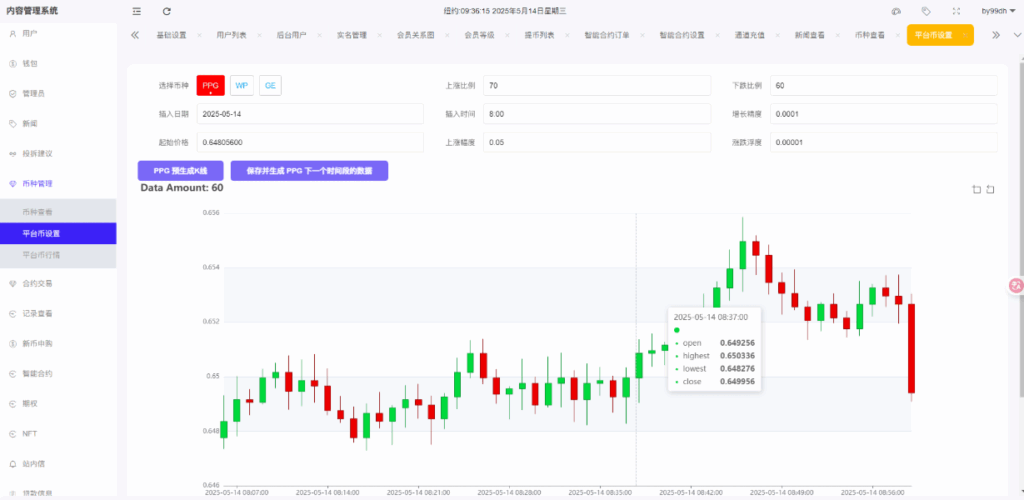Switch to the 基础设置 tab
The height and width of the screenshot is (500, 1024).
pyautogui.click(x=171, y=35)
